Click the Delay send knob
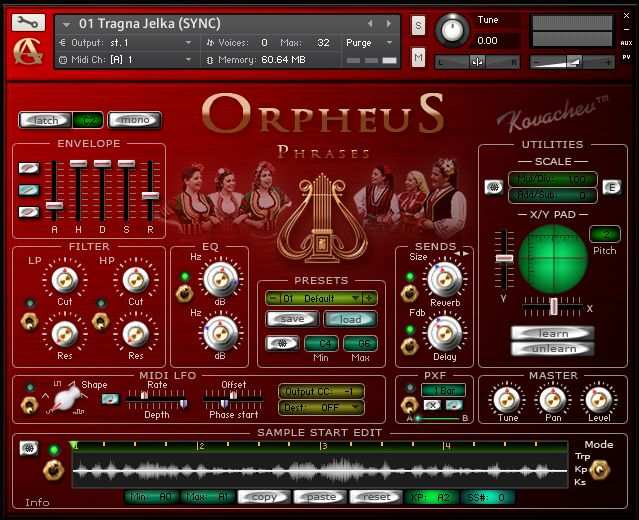 (x=445, y=333)
